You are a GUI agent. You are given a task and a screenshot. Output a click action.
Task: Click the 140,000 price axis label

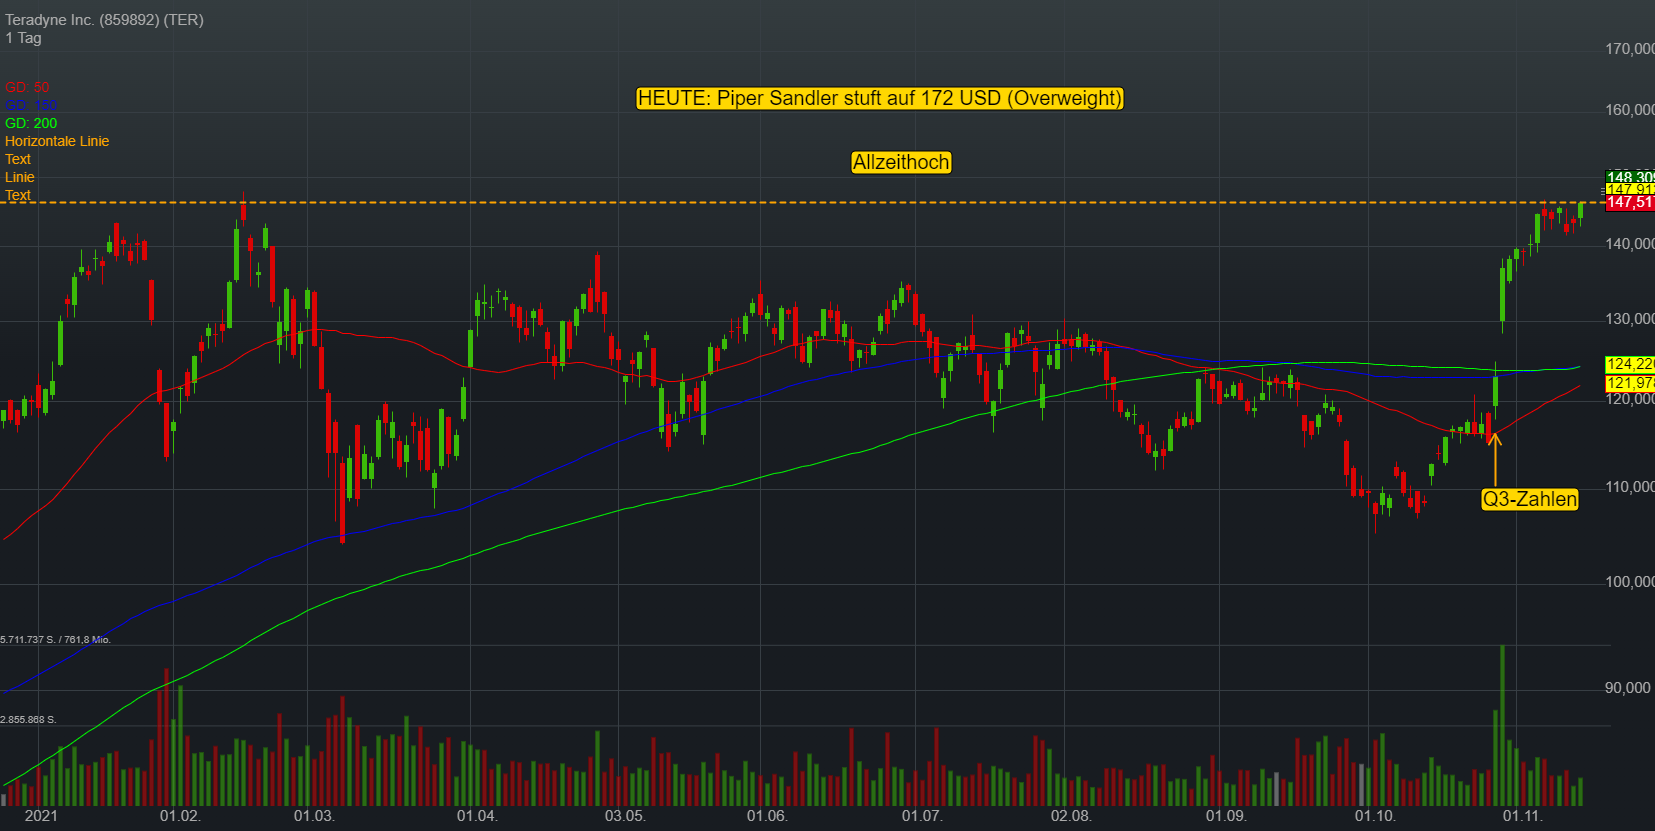(x=1630, y=244)
